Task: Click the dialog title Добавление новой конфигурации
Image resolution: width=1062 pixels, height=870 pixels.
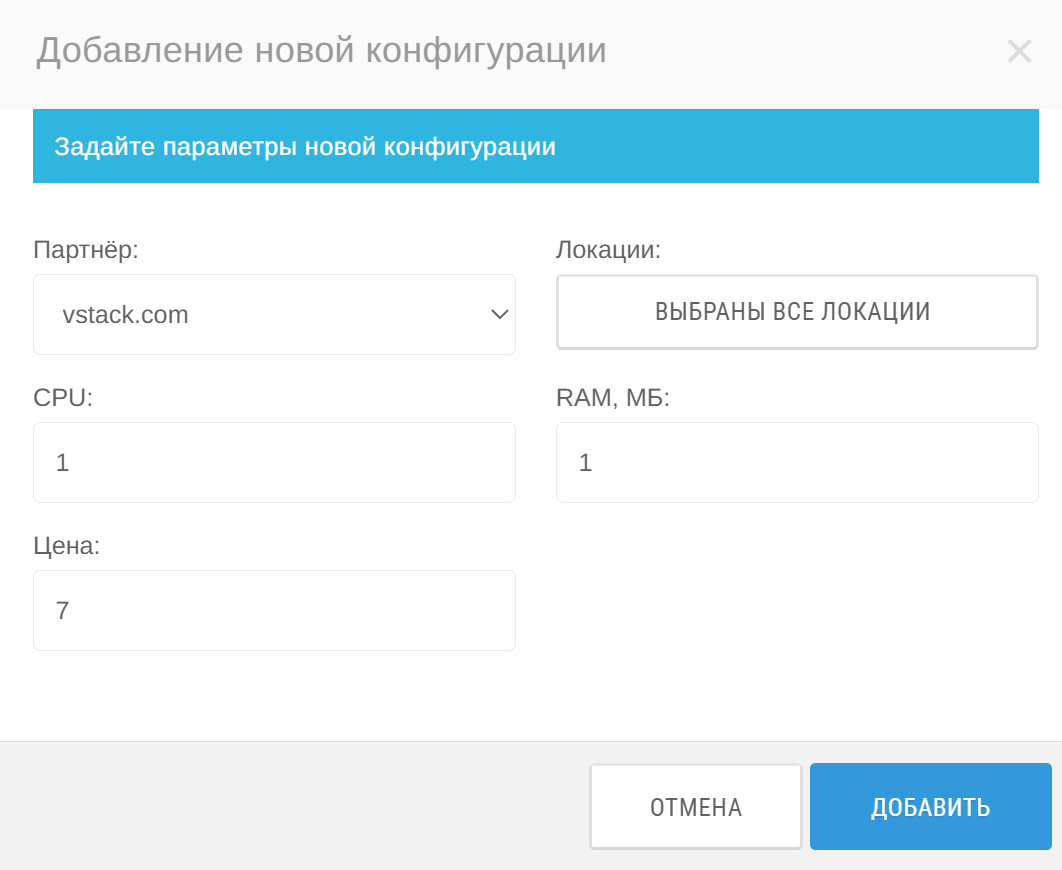Action: tap(321, 50)
